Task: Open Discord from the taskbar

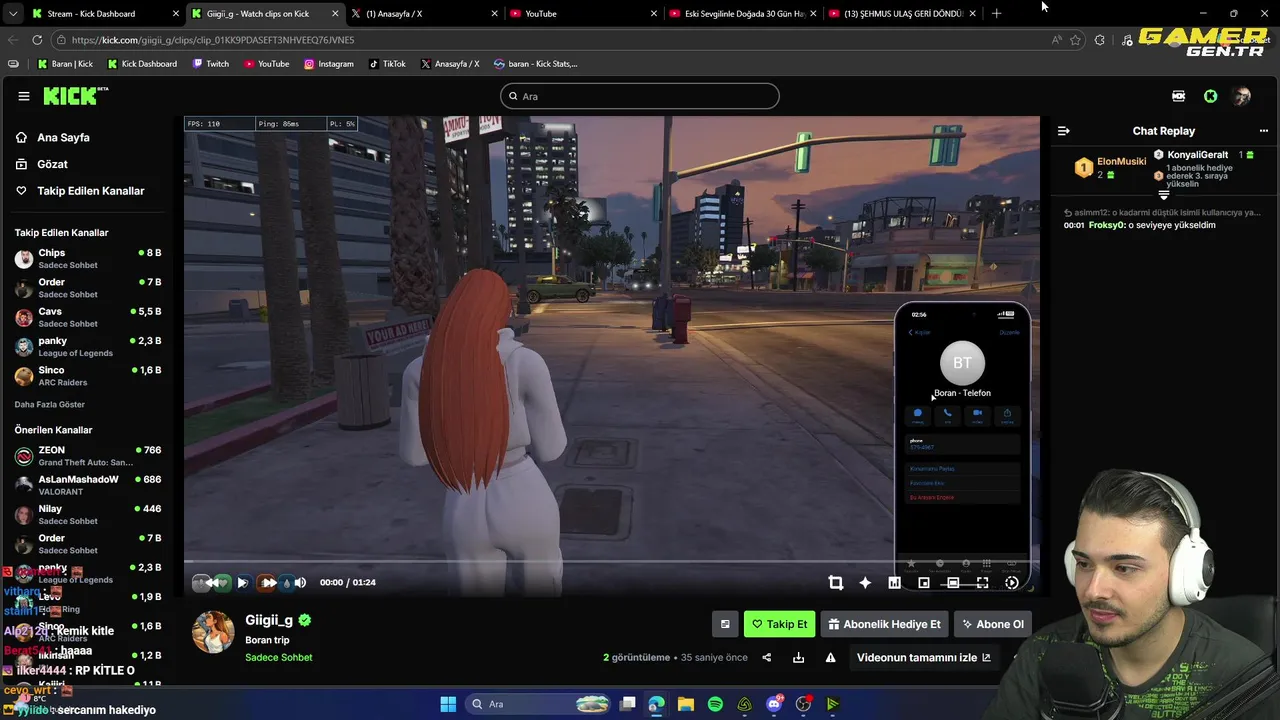Action: coord(774,704)
